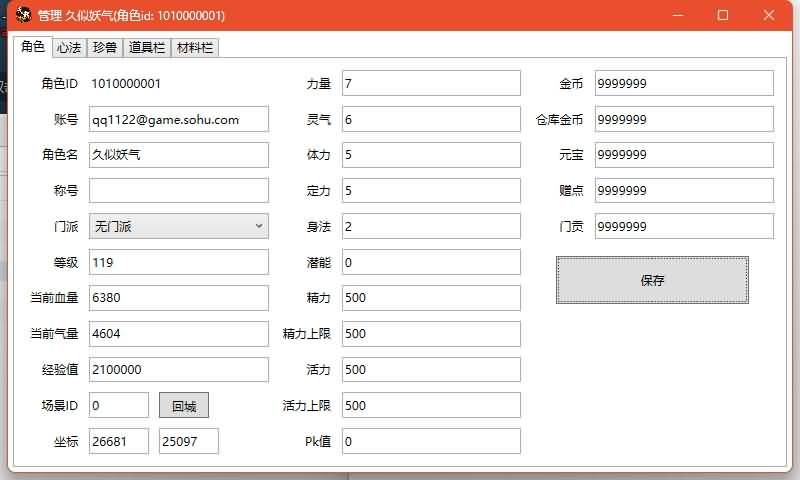Viewport: 800px width, 480px height.
Task: Click the 灵气 input field
Action: [x=431, y=119]
